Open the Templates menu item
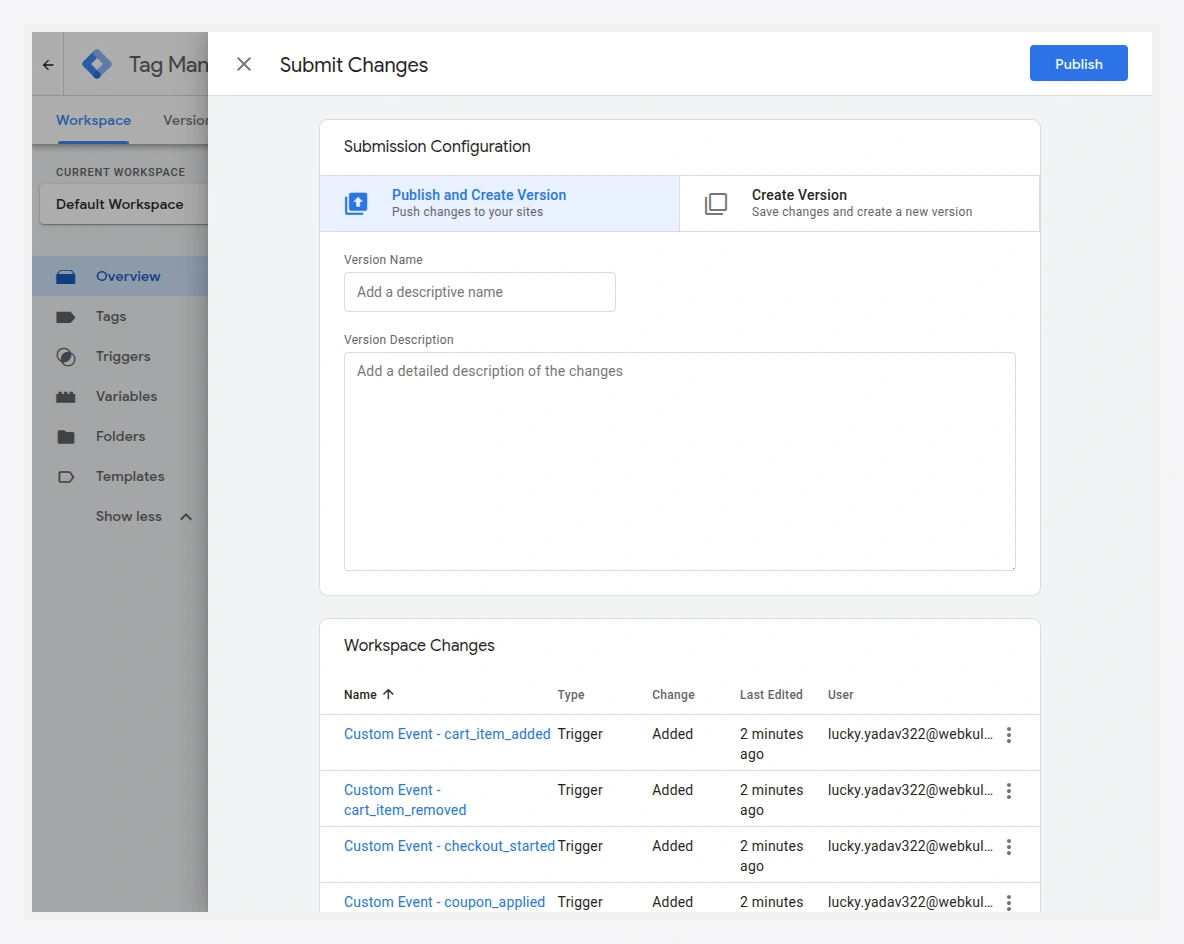The height and width of the screenshot is (944, 1184). click(x=120, y=477)
